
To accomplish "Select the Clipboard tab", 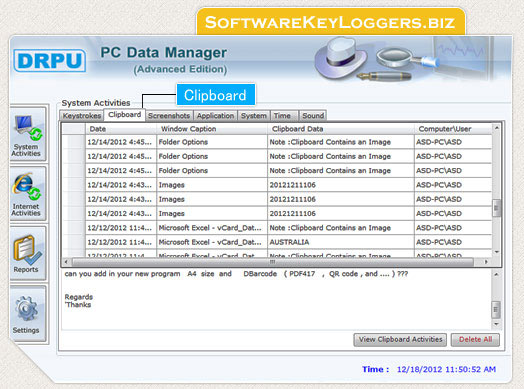I will (x=124, y=115).
